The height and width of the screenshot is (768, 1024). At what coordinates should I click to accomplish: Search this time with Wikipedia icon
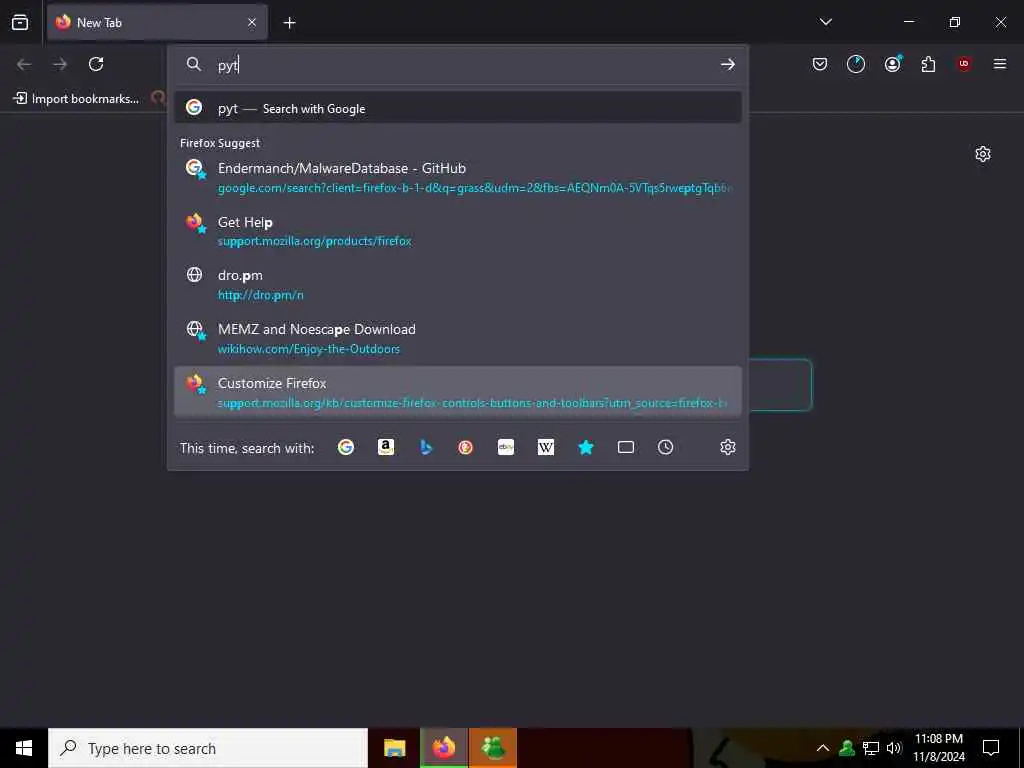pyautogui.click(x=546, y=447)
